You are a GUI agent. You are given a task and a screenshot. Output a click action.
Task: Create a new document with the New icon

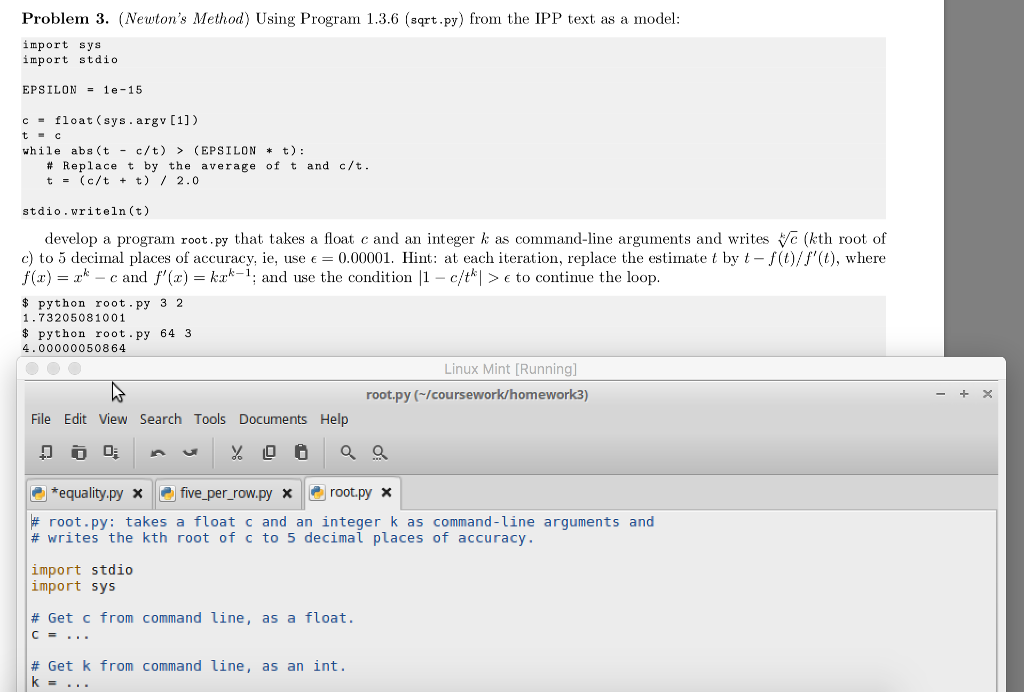[x=45, y=452]
